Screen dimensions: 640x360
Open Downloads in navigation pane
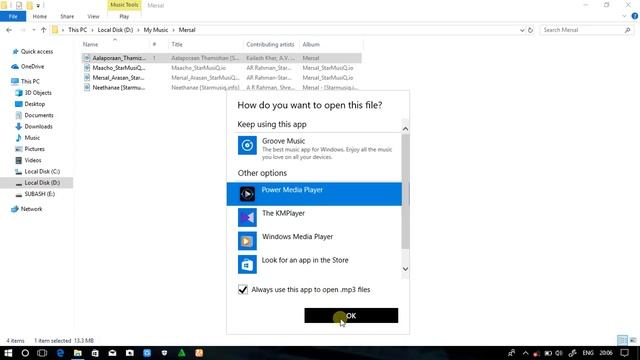click(x=38, y=127)
